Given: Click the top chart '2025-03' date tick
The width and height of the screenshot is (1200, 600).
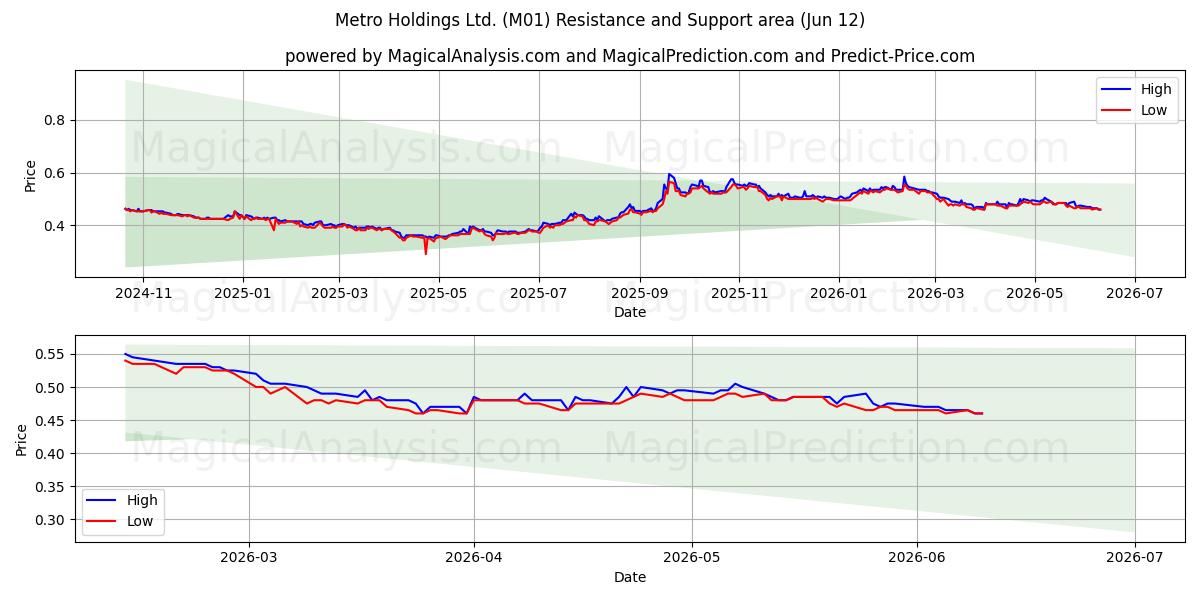Looking at the screenshot, I should tap(339, 293).
